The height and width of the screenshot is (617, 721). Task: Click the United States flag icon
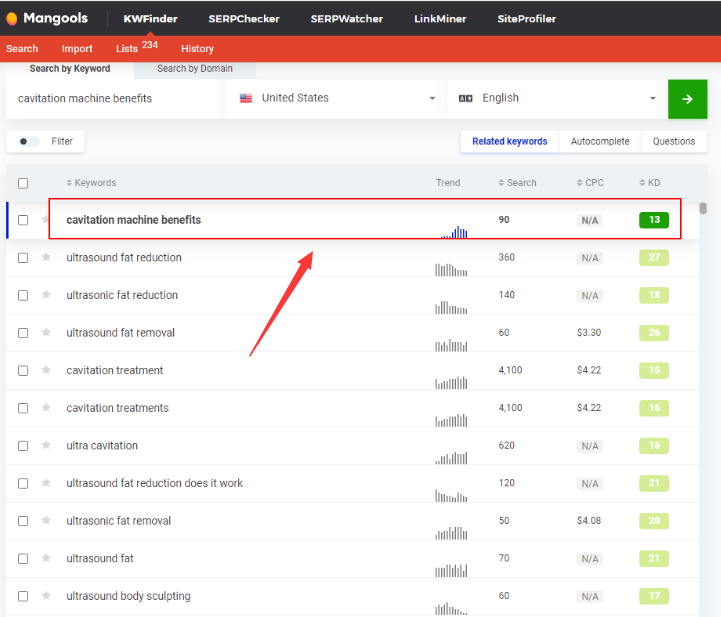[246, 98]
